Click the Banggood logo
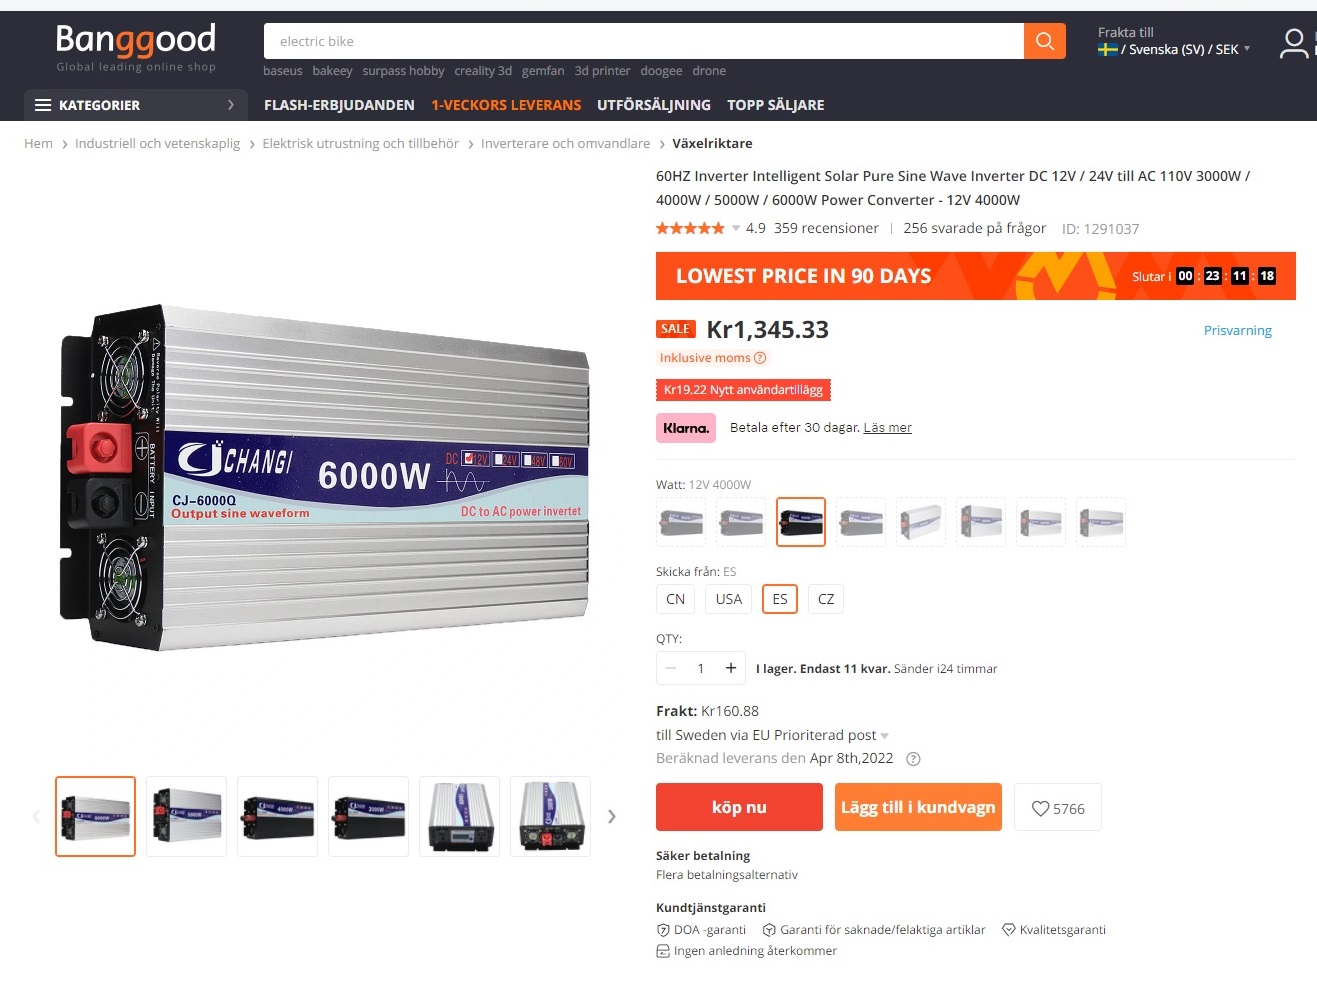The image size is (1317, 1005). [x=136, y=48]
